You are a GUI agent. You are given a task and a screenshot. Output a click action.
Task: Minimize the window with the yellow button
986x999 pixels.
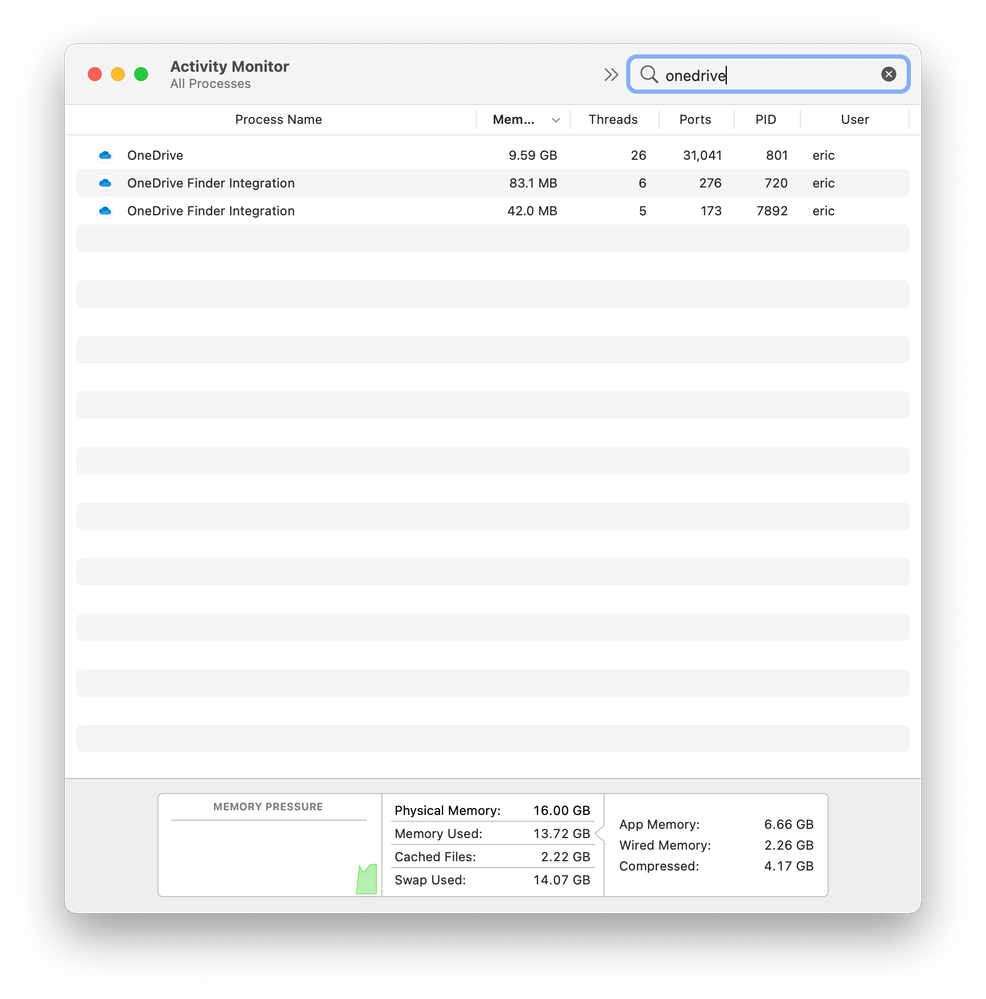tap(118, 75)
